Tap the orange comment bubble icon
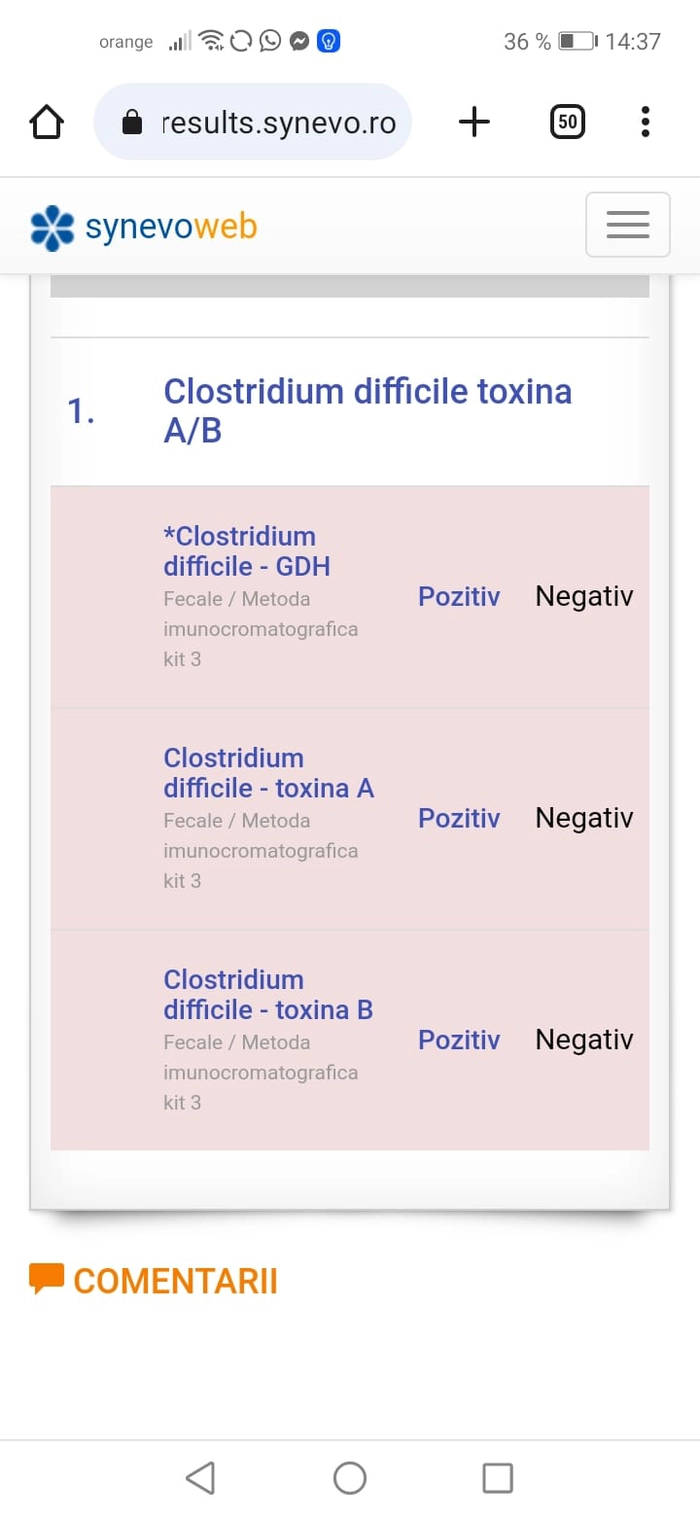Screen dimensions: 700x1517 coord(46,1279)
